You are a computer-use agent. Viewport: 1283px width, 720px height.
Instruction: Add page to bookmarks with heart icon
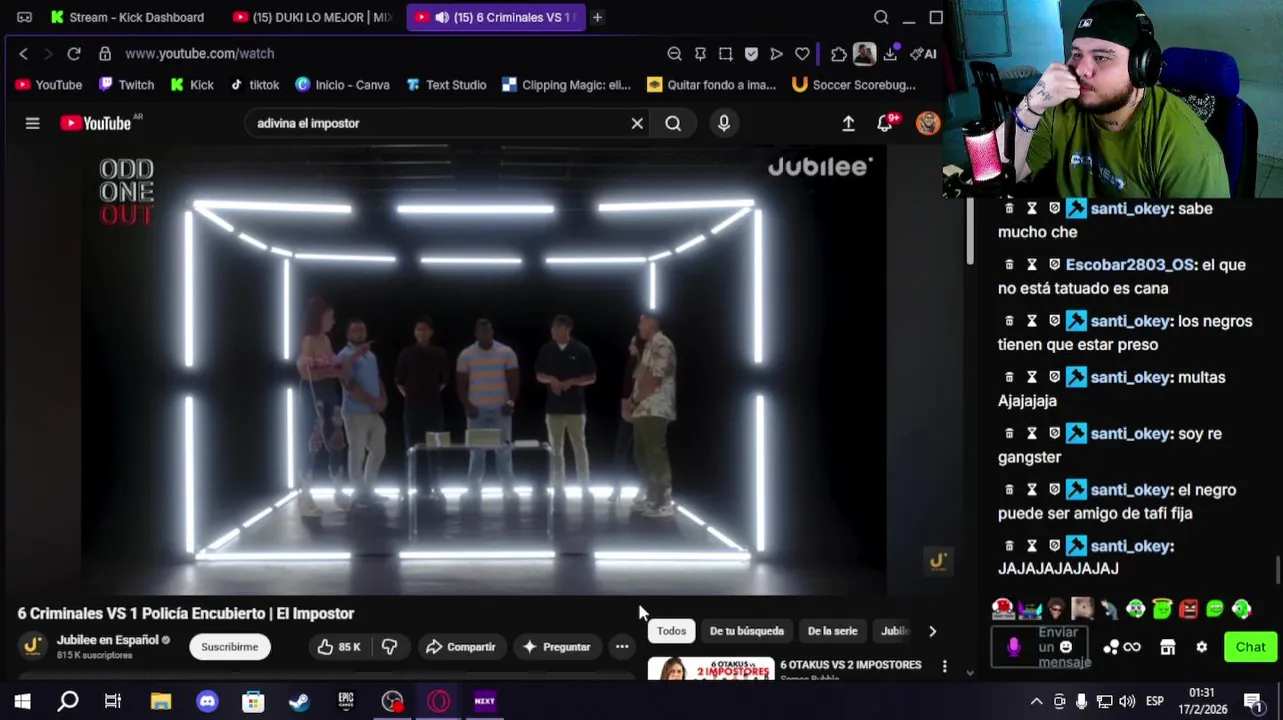802,54
